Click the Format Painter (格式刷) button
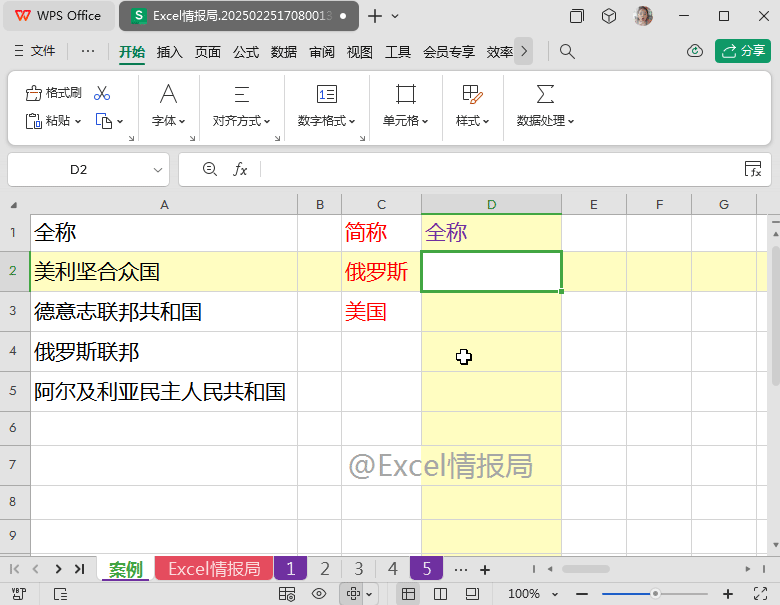780x605 pixels. click(x=53, y=93)
